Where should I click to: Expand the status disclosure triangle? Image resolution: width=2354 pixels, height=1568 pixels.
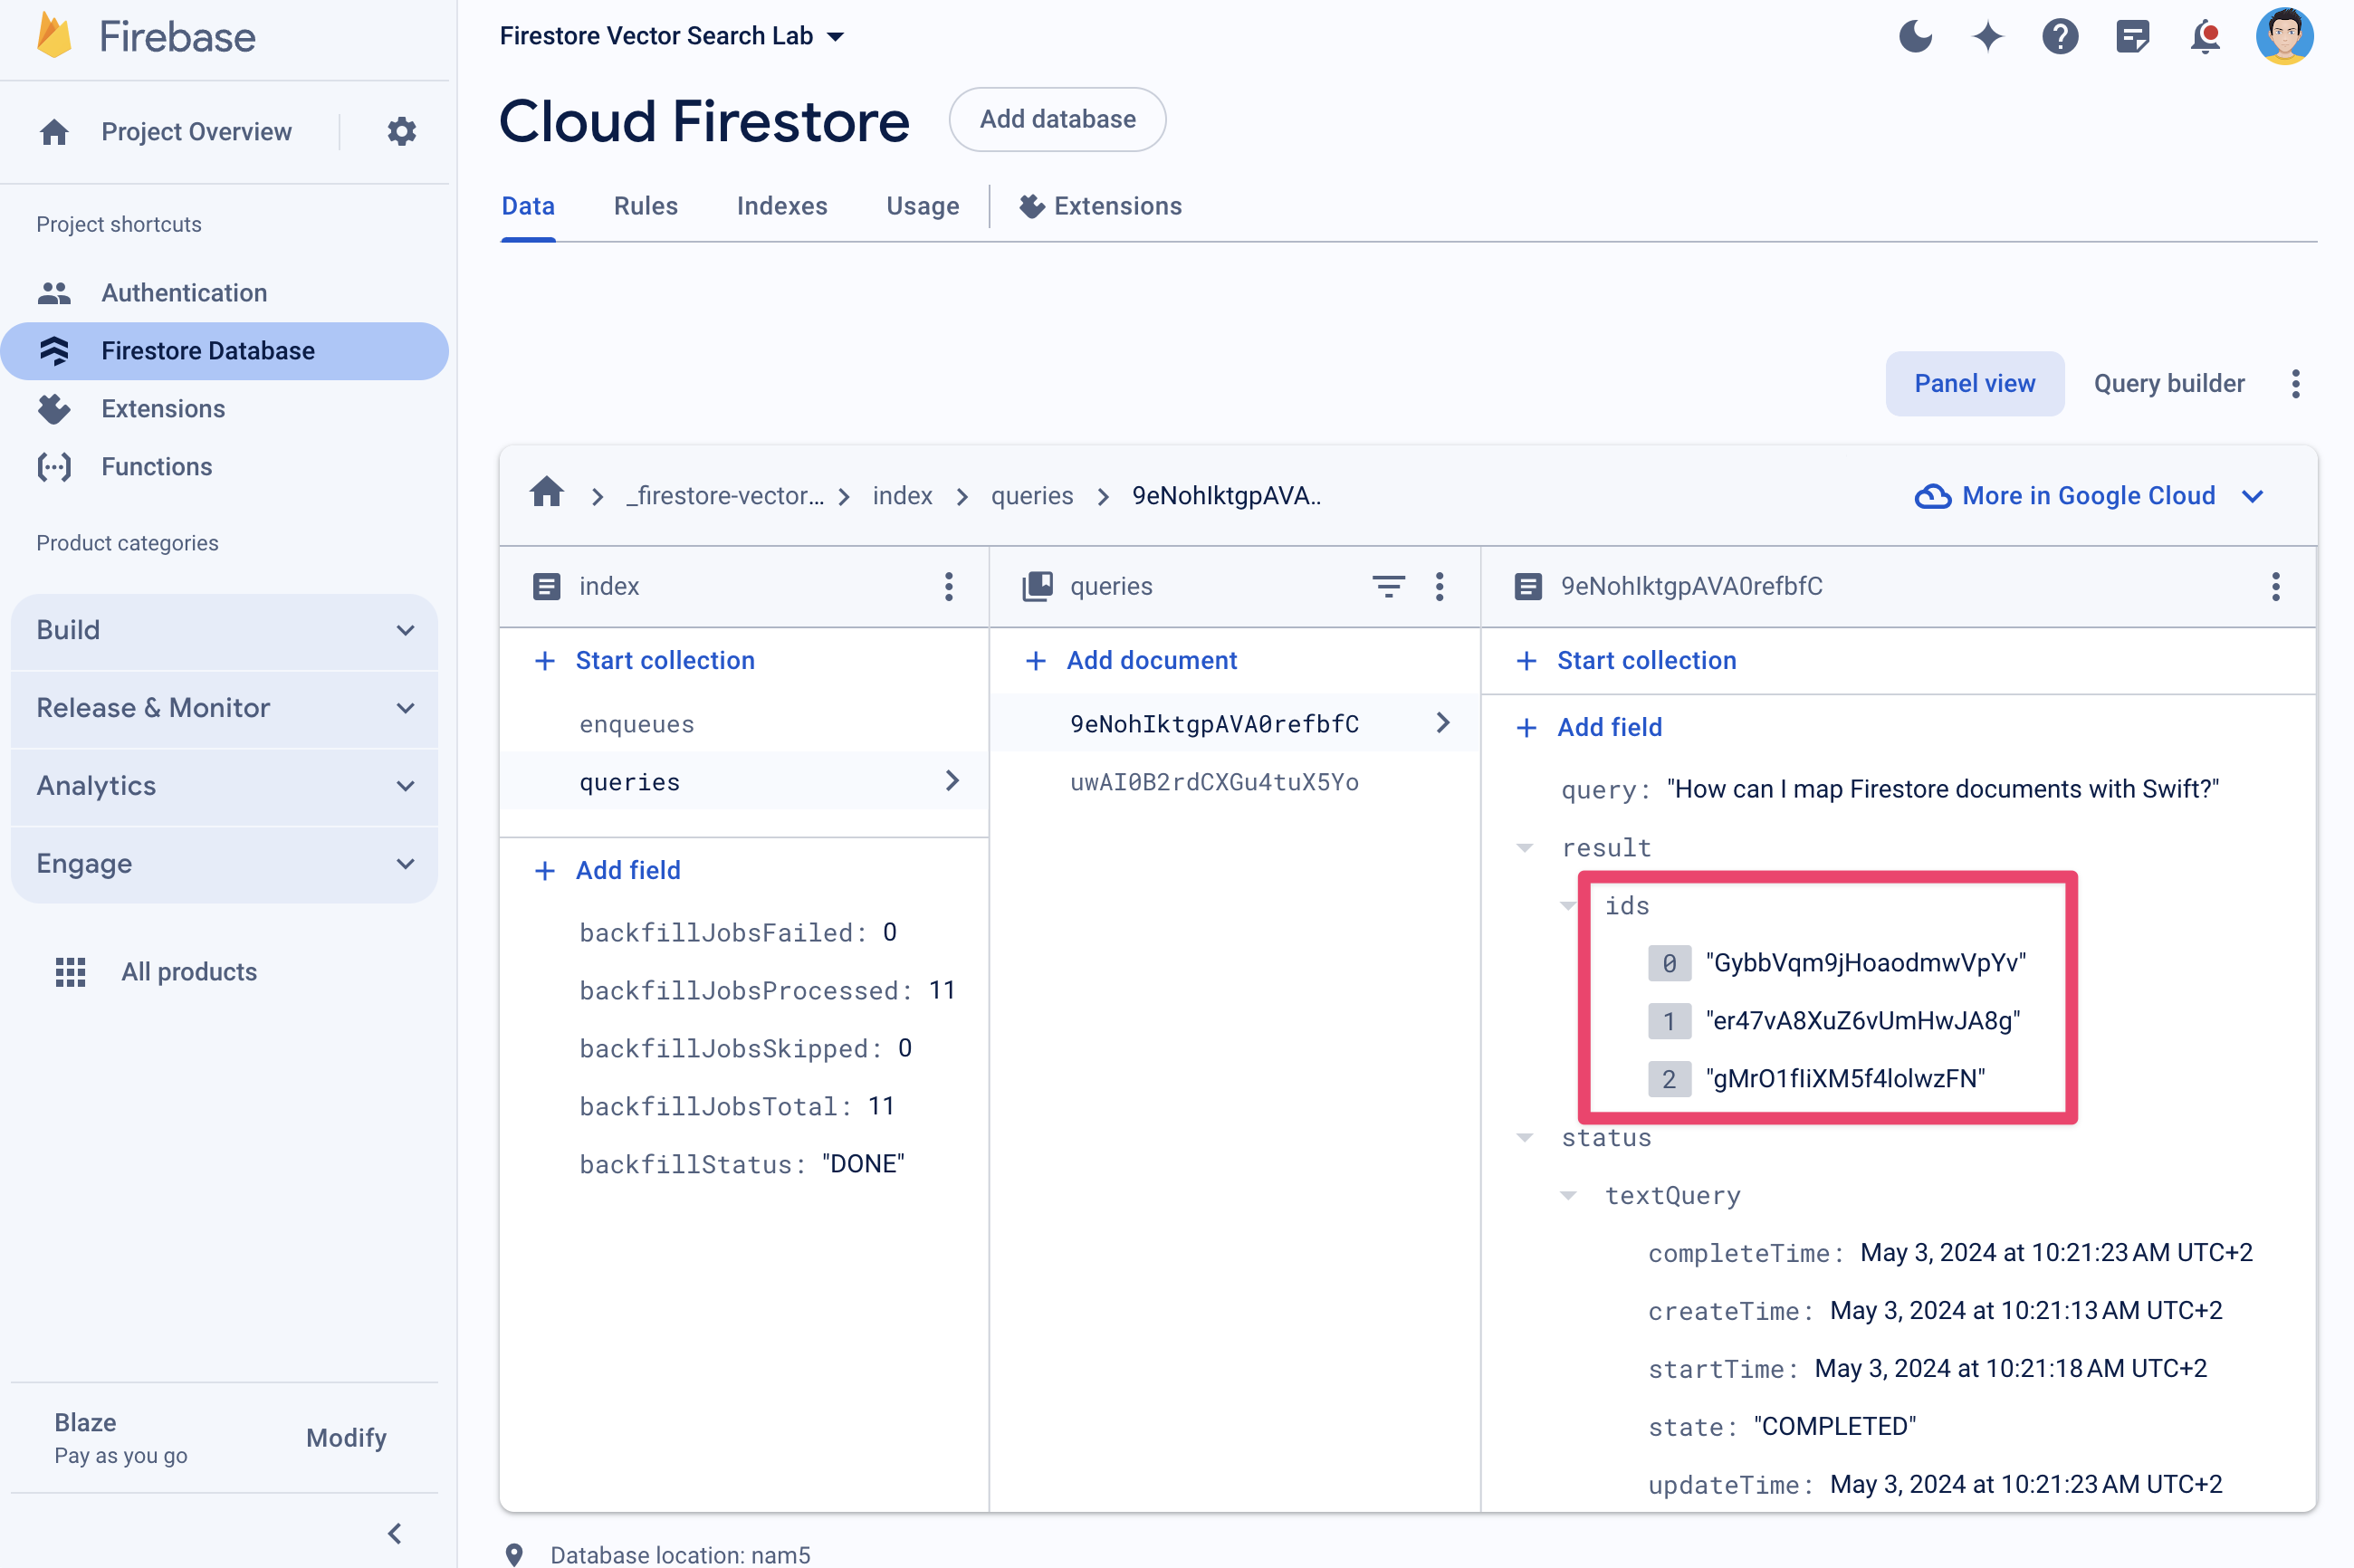1523,1137
